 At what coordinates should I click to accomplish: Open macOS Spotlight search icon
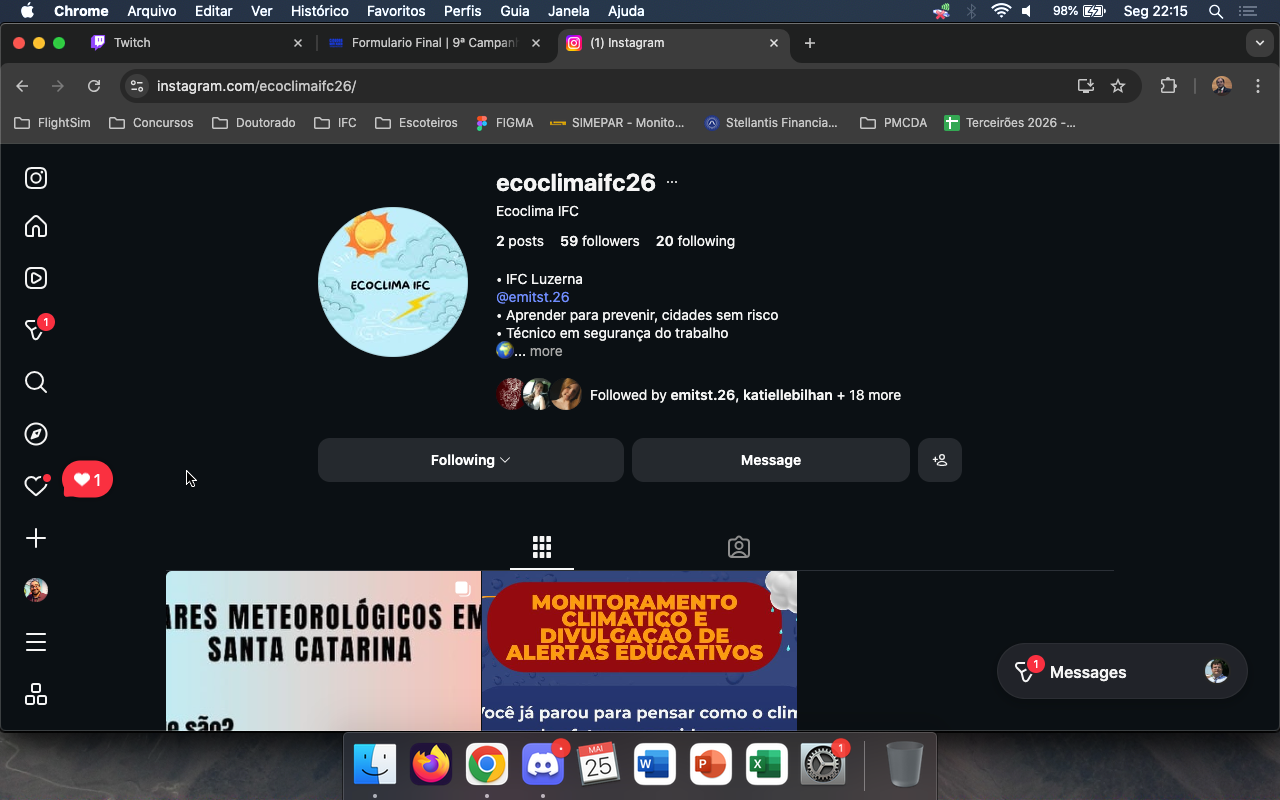tap(1216, 11)
